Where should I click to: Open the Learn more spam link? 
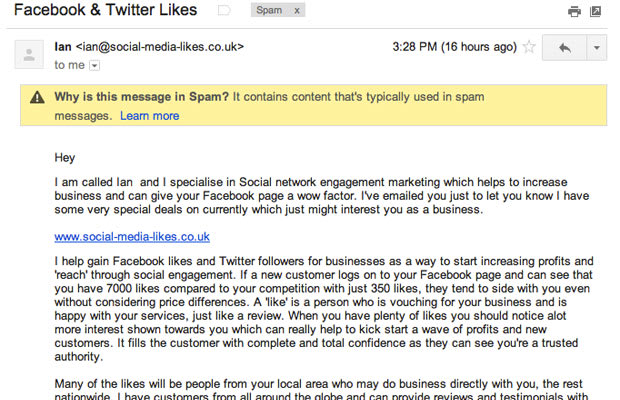(149, 116)
